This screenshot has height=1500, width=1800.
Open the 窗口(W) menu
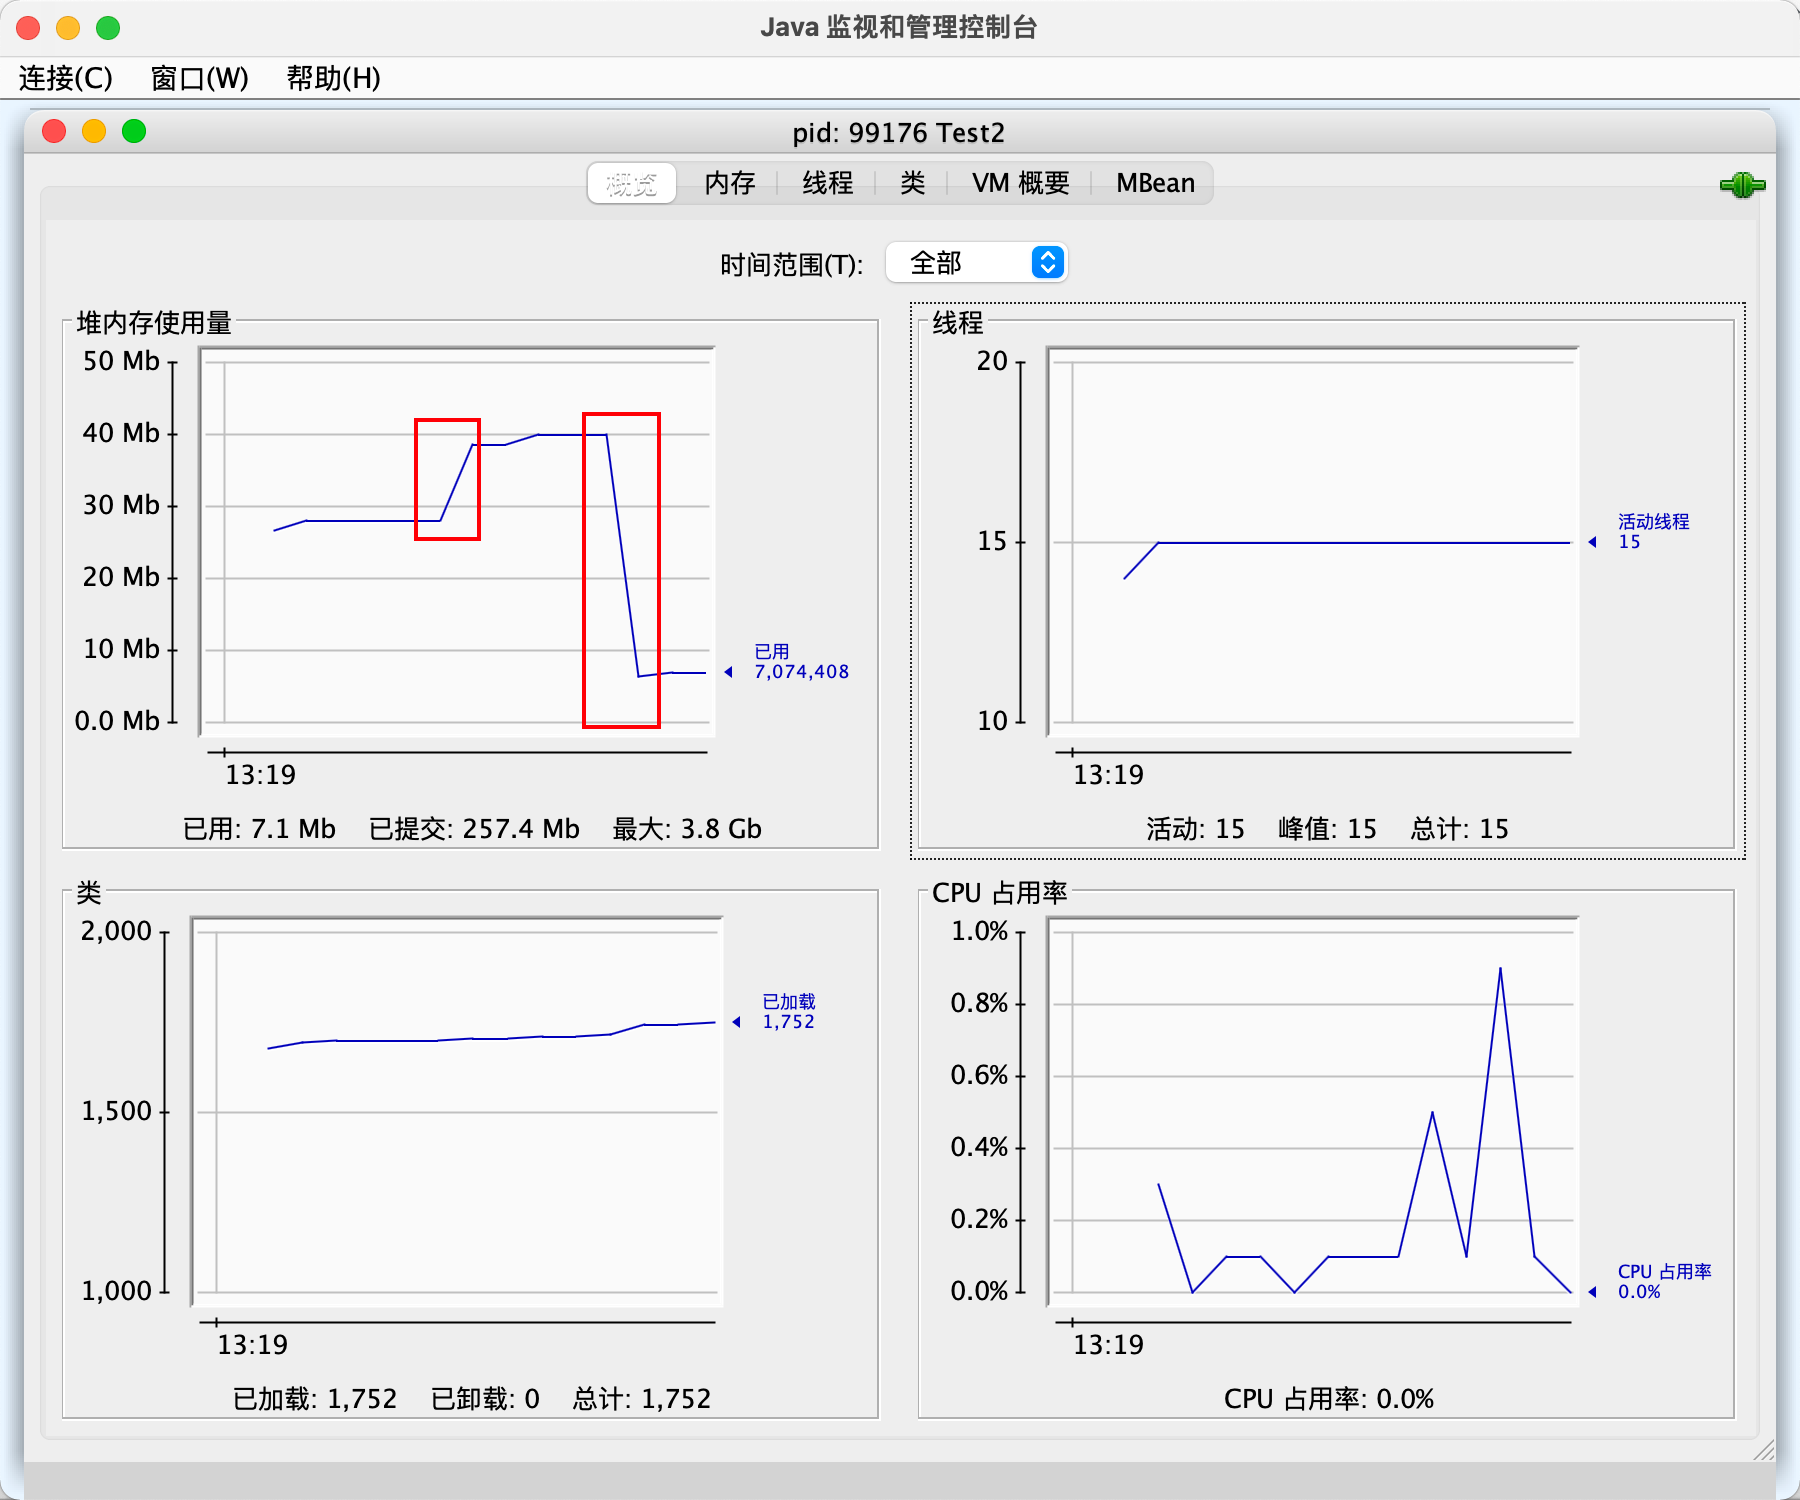(x=199, y=78)
